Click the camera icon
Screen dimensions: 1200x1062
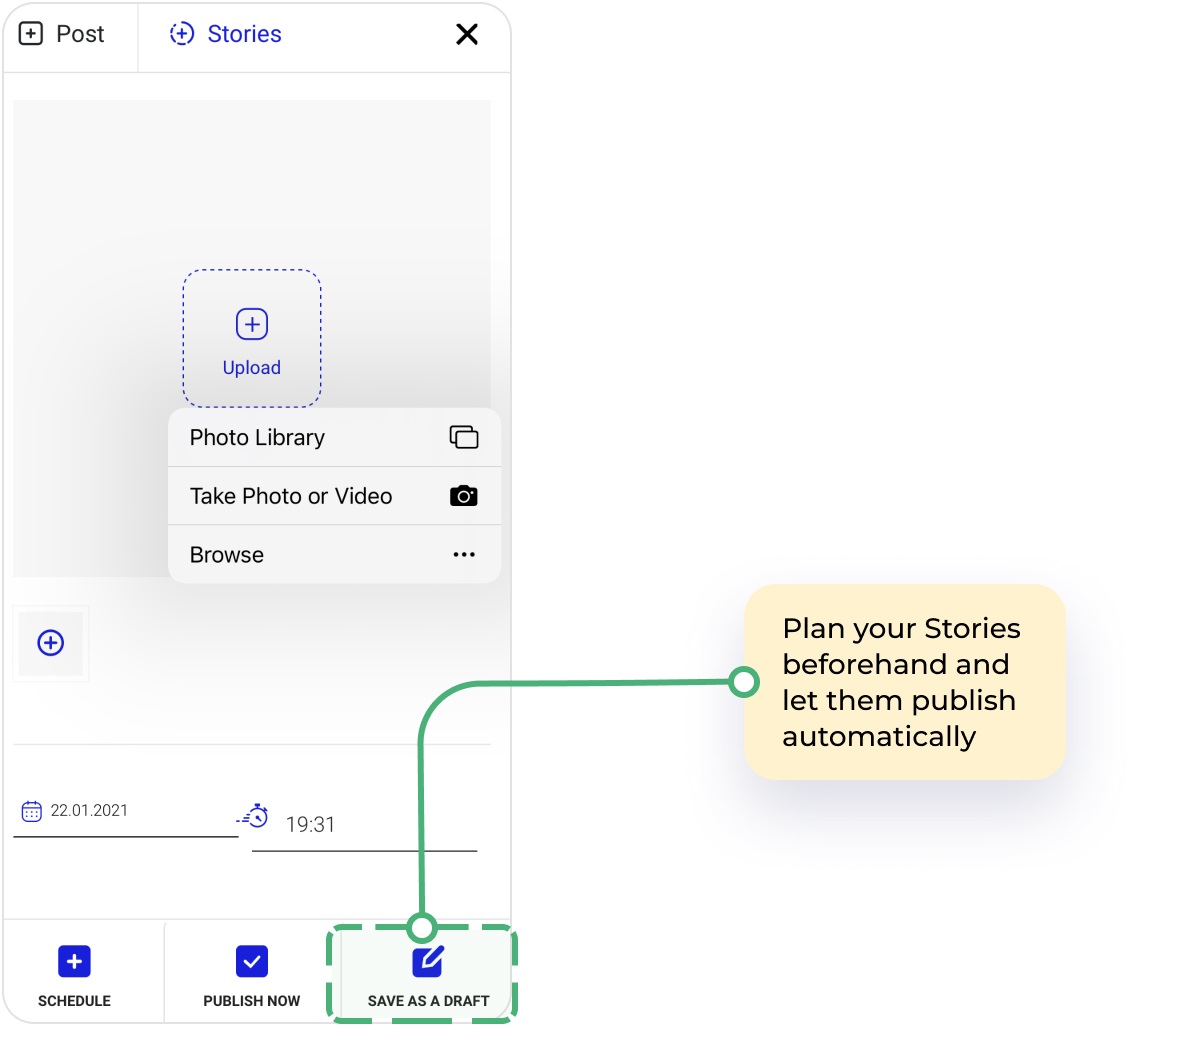coord(464,496)
